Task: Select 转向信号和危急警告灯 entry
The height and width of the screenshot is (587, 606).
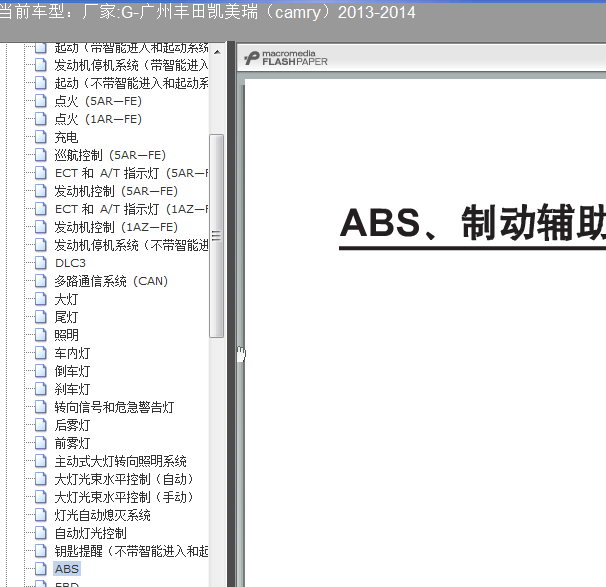Action: pyautogui.click(x=114, y=407)
